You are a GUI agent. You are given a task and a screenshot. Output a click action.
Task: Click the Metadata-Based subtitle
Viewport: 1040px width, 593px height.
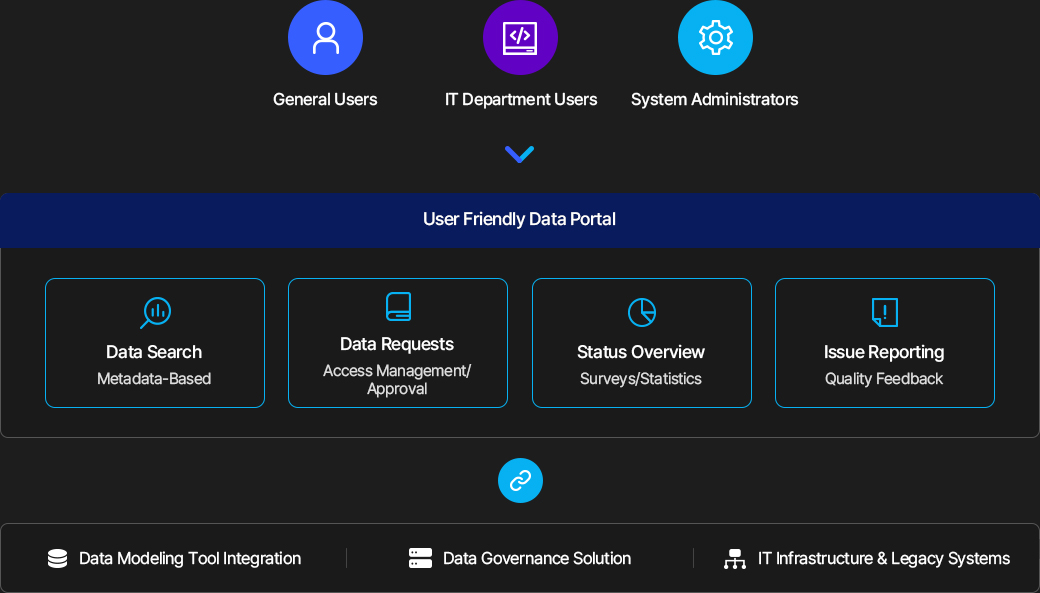pyautogui.click(x=154, y=379)
